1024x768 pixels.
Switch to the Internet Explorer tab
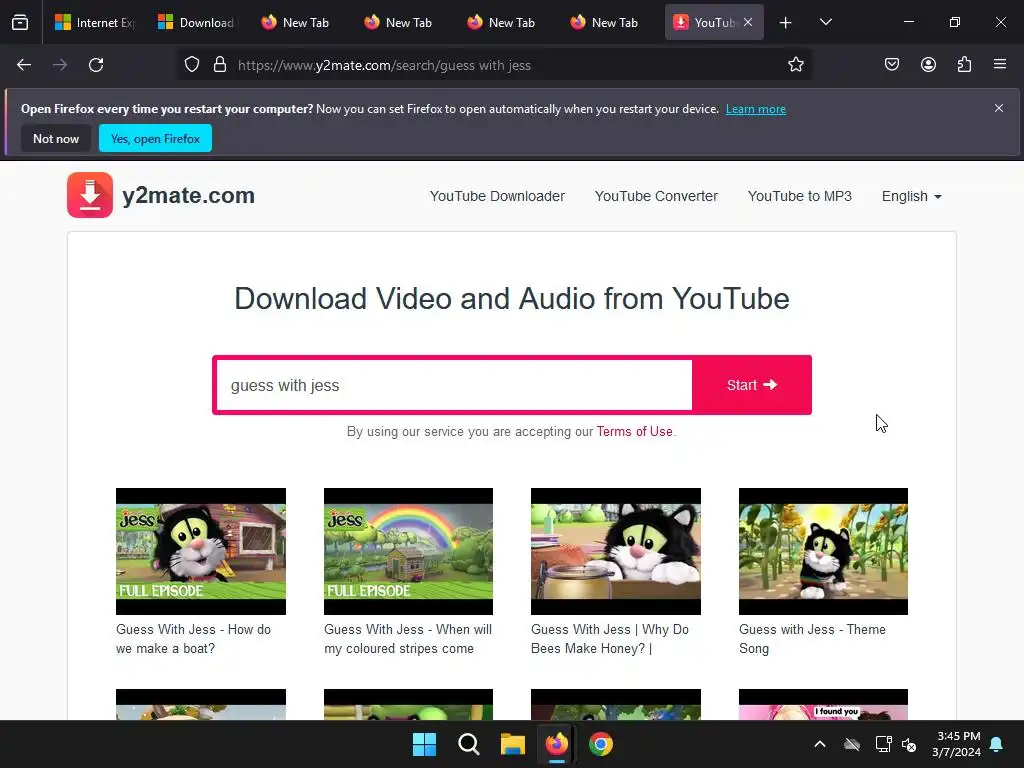click(95, 23)
